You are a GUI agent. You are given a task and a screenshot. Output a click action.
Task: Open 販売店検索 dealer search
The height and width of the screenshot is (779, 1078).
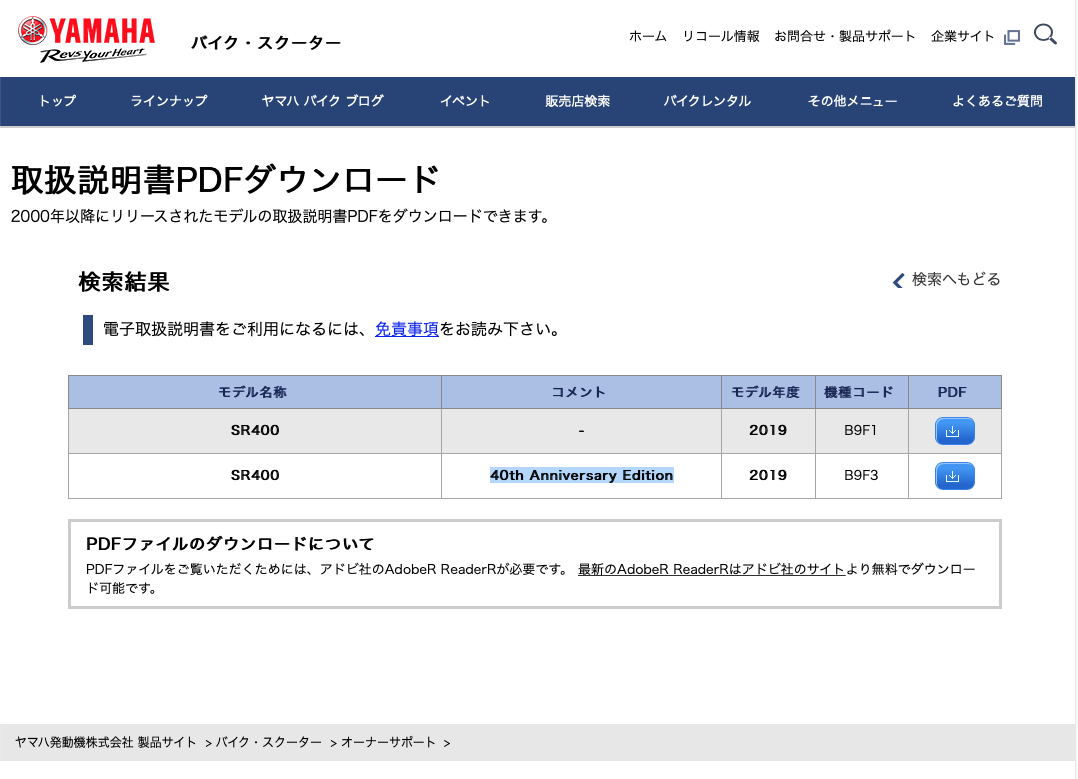tap(577, 101)
